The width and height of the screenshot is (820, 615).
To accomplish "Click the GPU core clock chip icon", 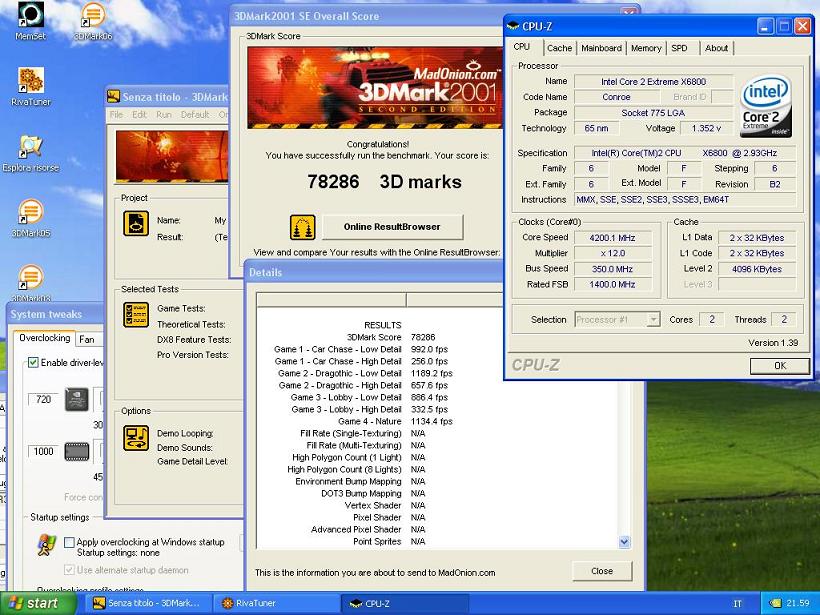I will (76, 400).
